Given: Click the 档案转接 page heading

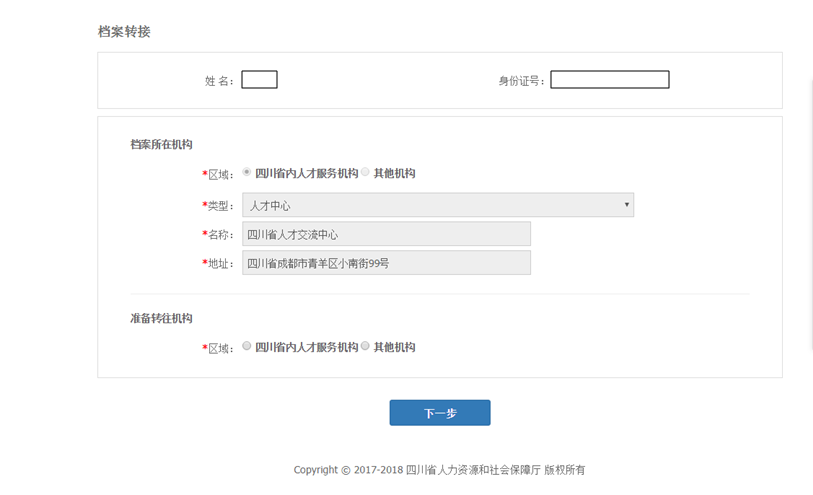Looking at the screenshot, I should pyautogui.click(x=124, y=32).
